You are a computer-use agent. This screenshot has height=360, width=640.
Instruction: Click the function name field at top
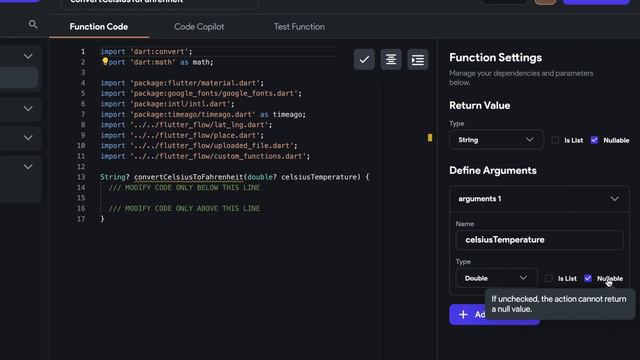160,2
